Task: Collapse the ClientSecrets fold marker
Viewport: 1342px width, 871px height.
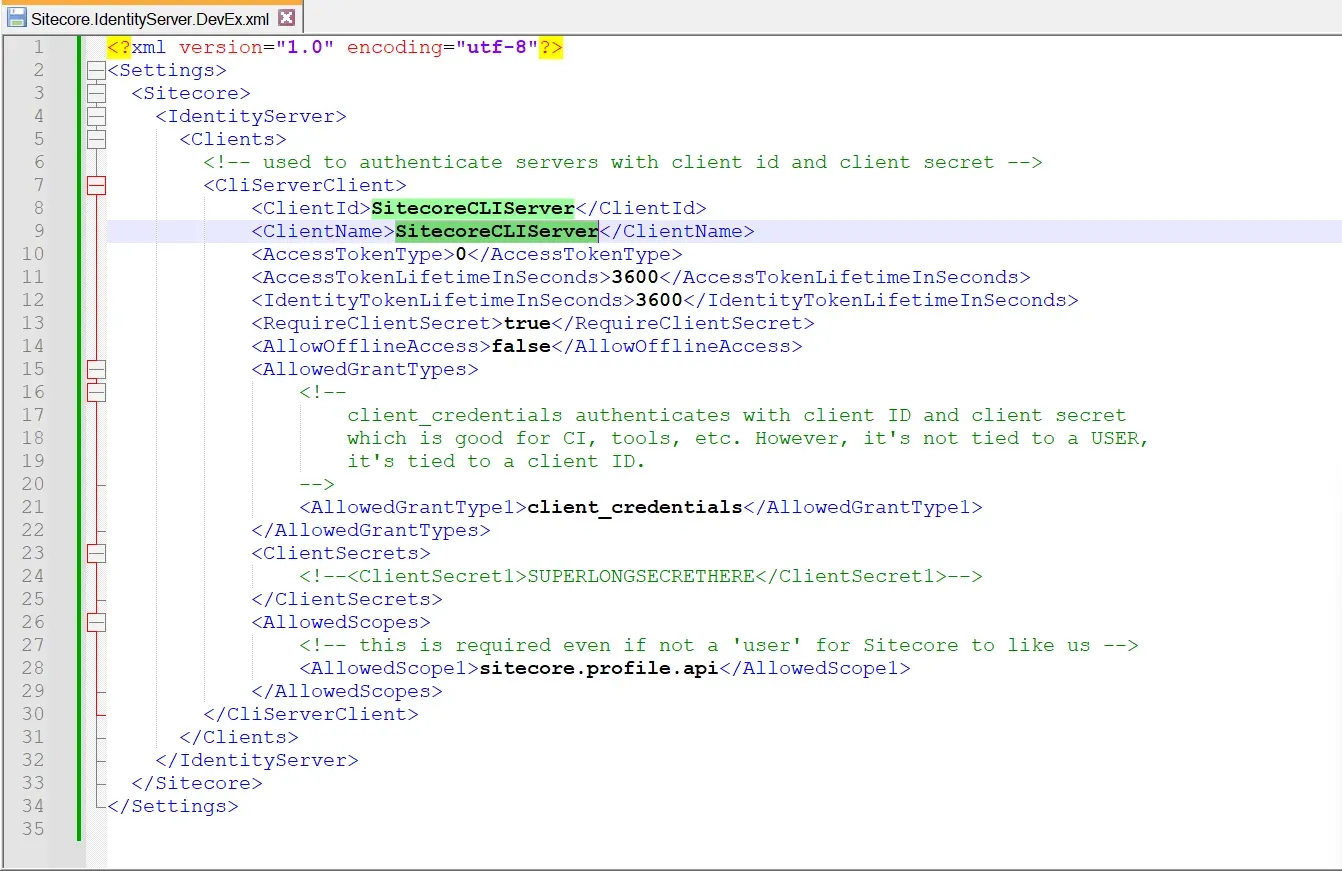Action: coord(96,553)
